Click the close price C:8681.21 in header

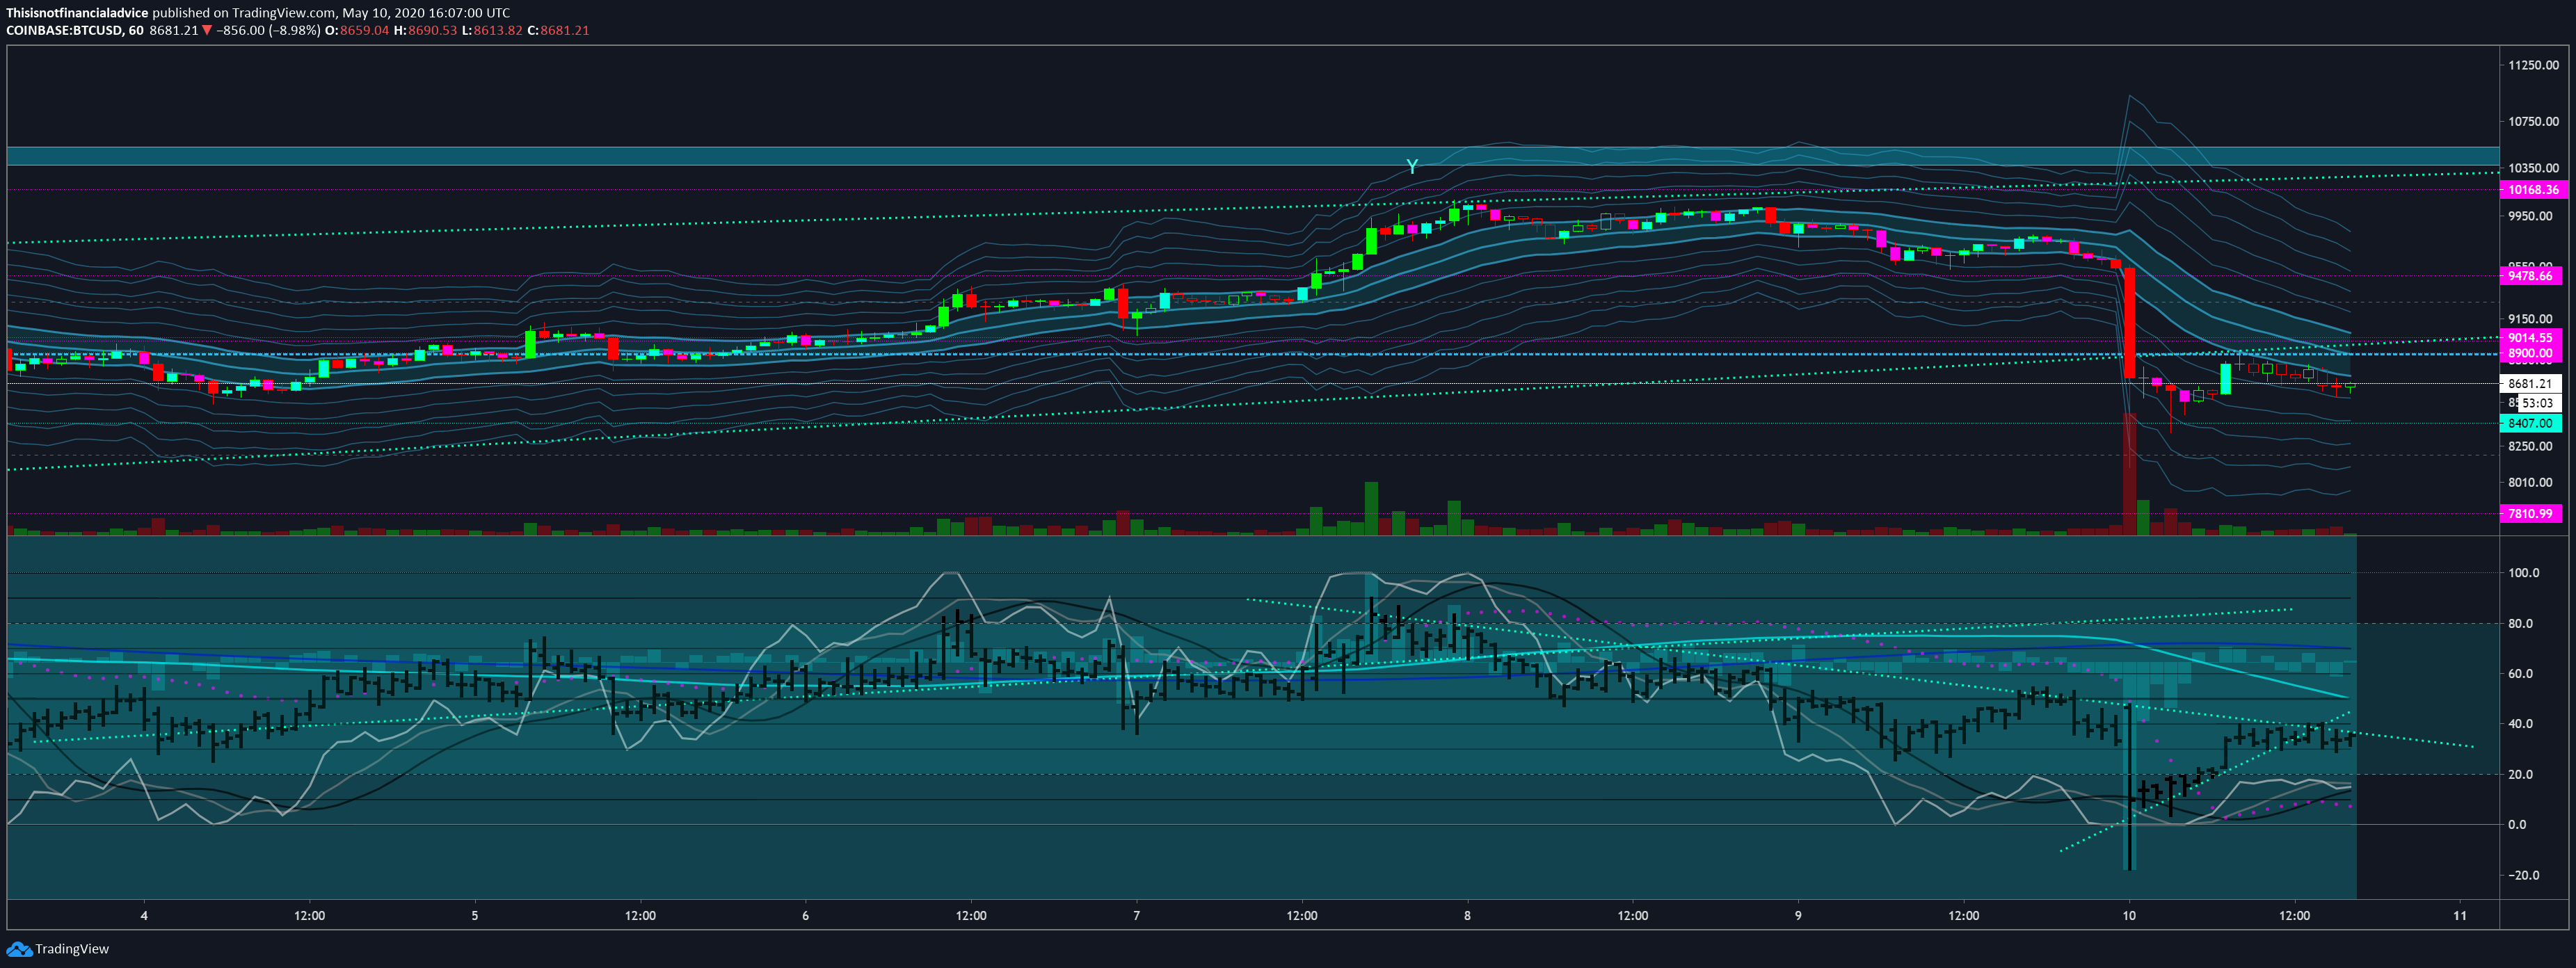[558, 31]
